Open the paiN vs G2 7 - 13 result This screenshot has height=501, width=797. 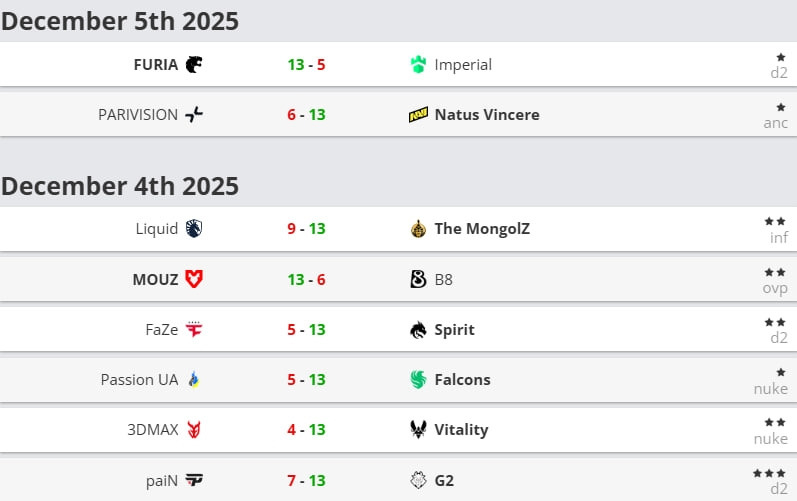coord(306,480)
